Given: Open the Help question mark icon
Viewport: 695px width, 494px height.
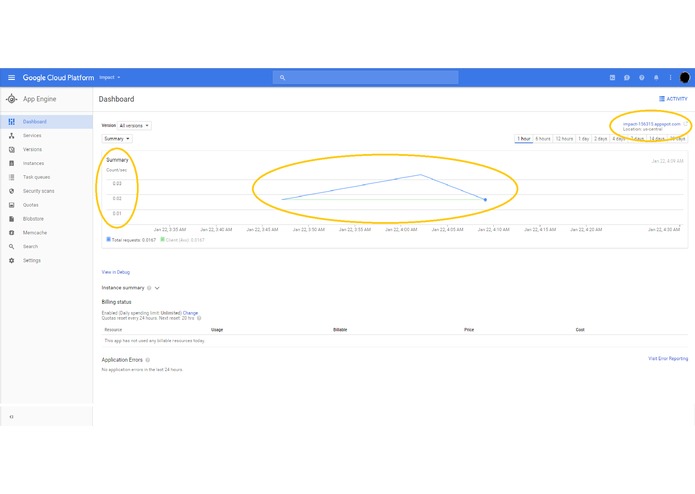Looking at the screenshot, I should (641, 78).
